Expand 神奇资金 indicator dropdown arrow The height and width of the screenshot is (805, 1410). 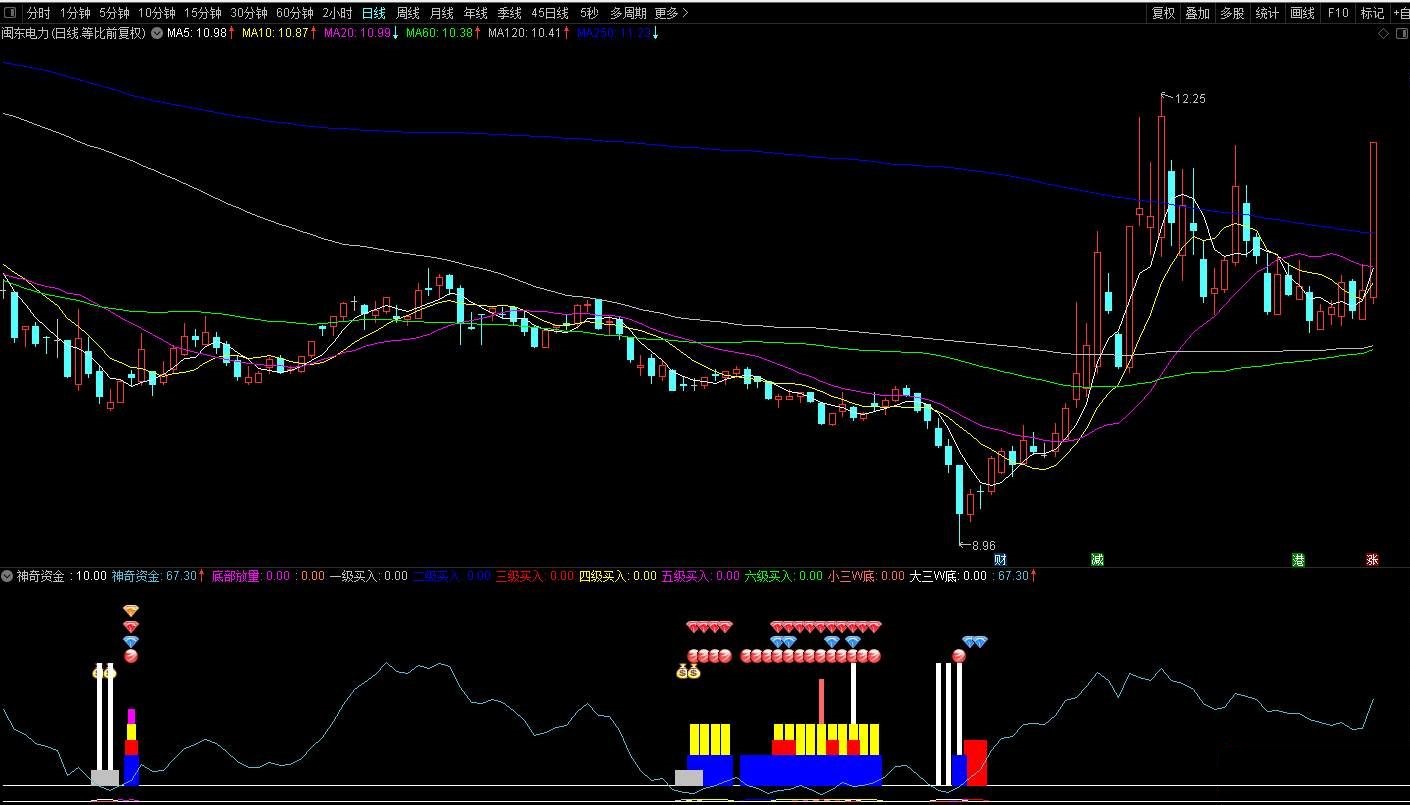point(8,576)
